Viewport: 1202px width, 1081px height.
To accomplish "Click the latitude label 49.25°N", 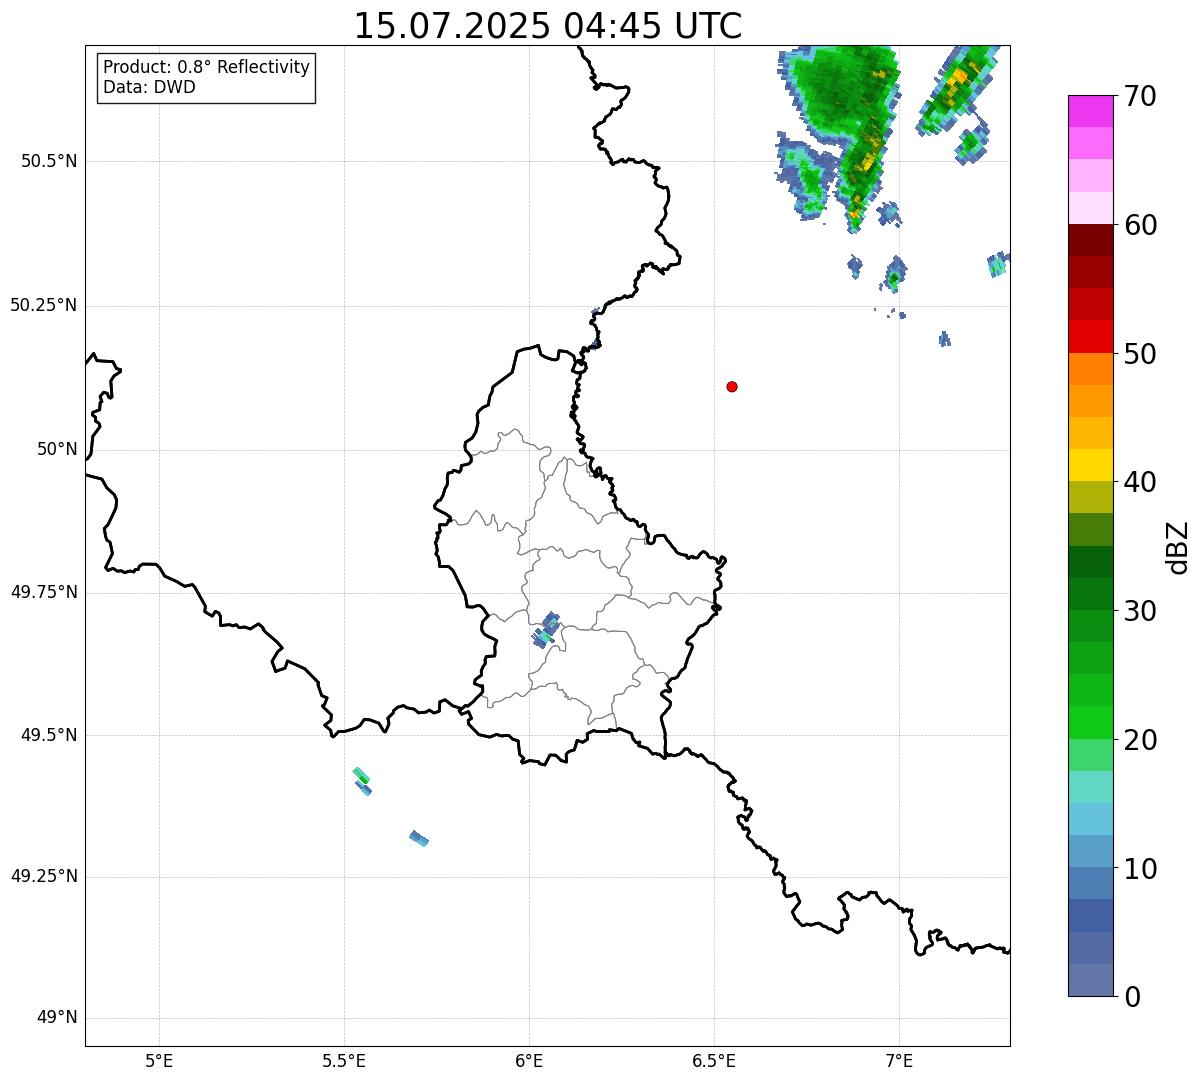I will [x=43, y=877].
